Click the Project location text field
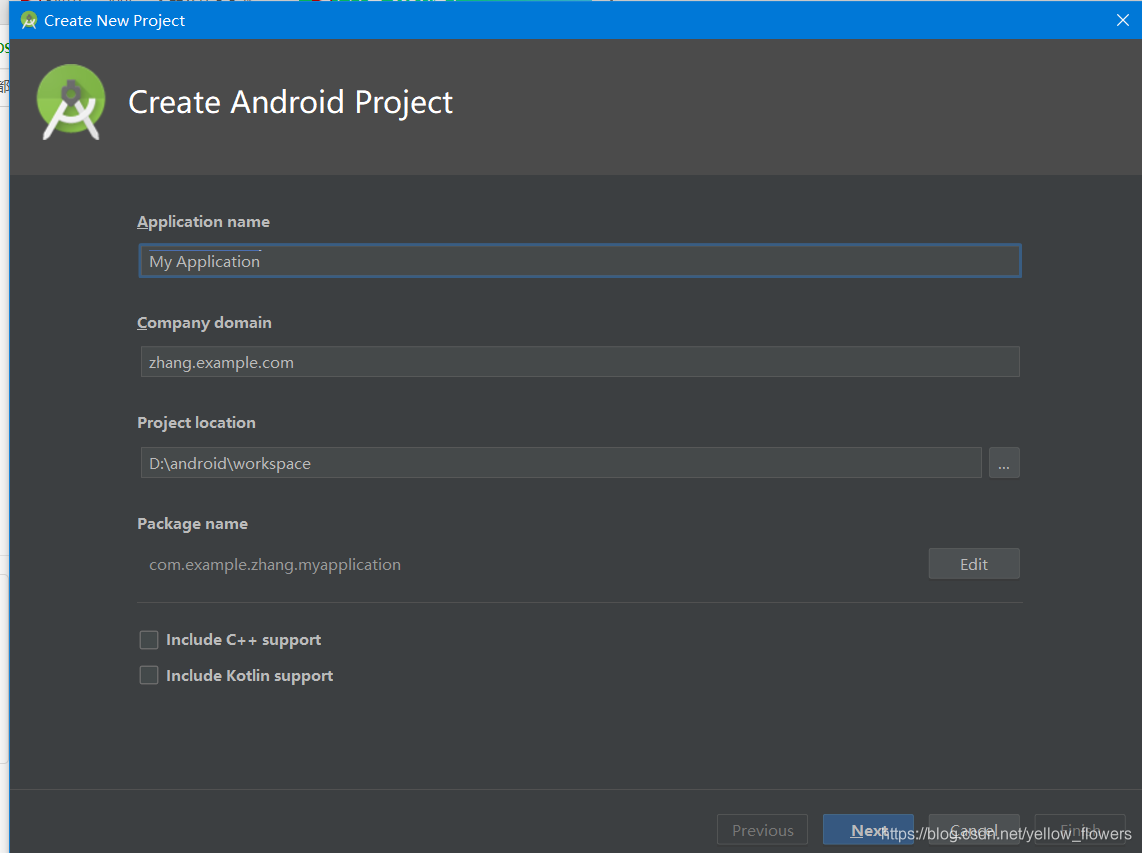This screenshot has height=853, width=1142. [x=561, y=463]
